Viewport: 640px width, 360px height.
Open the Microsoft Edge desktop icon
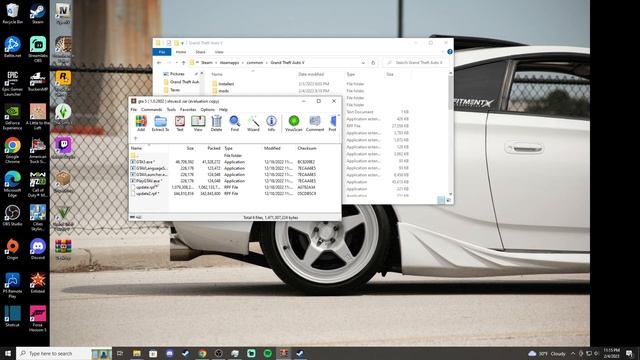click(x=12, y=184)
